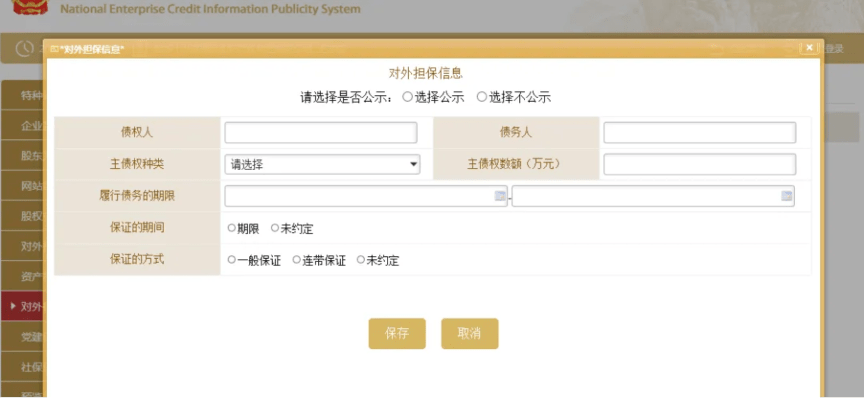Image resolution: width=864 pixels, height=398 pixels.
Task: Save the form with 保存 button
Action: (x=397, y=334)
